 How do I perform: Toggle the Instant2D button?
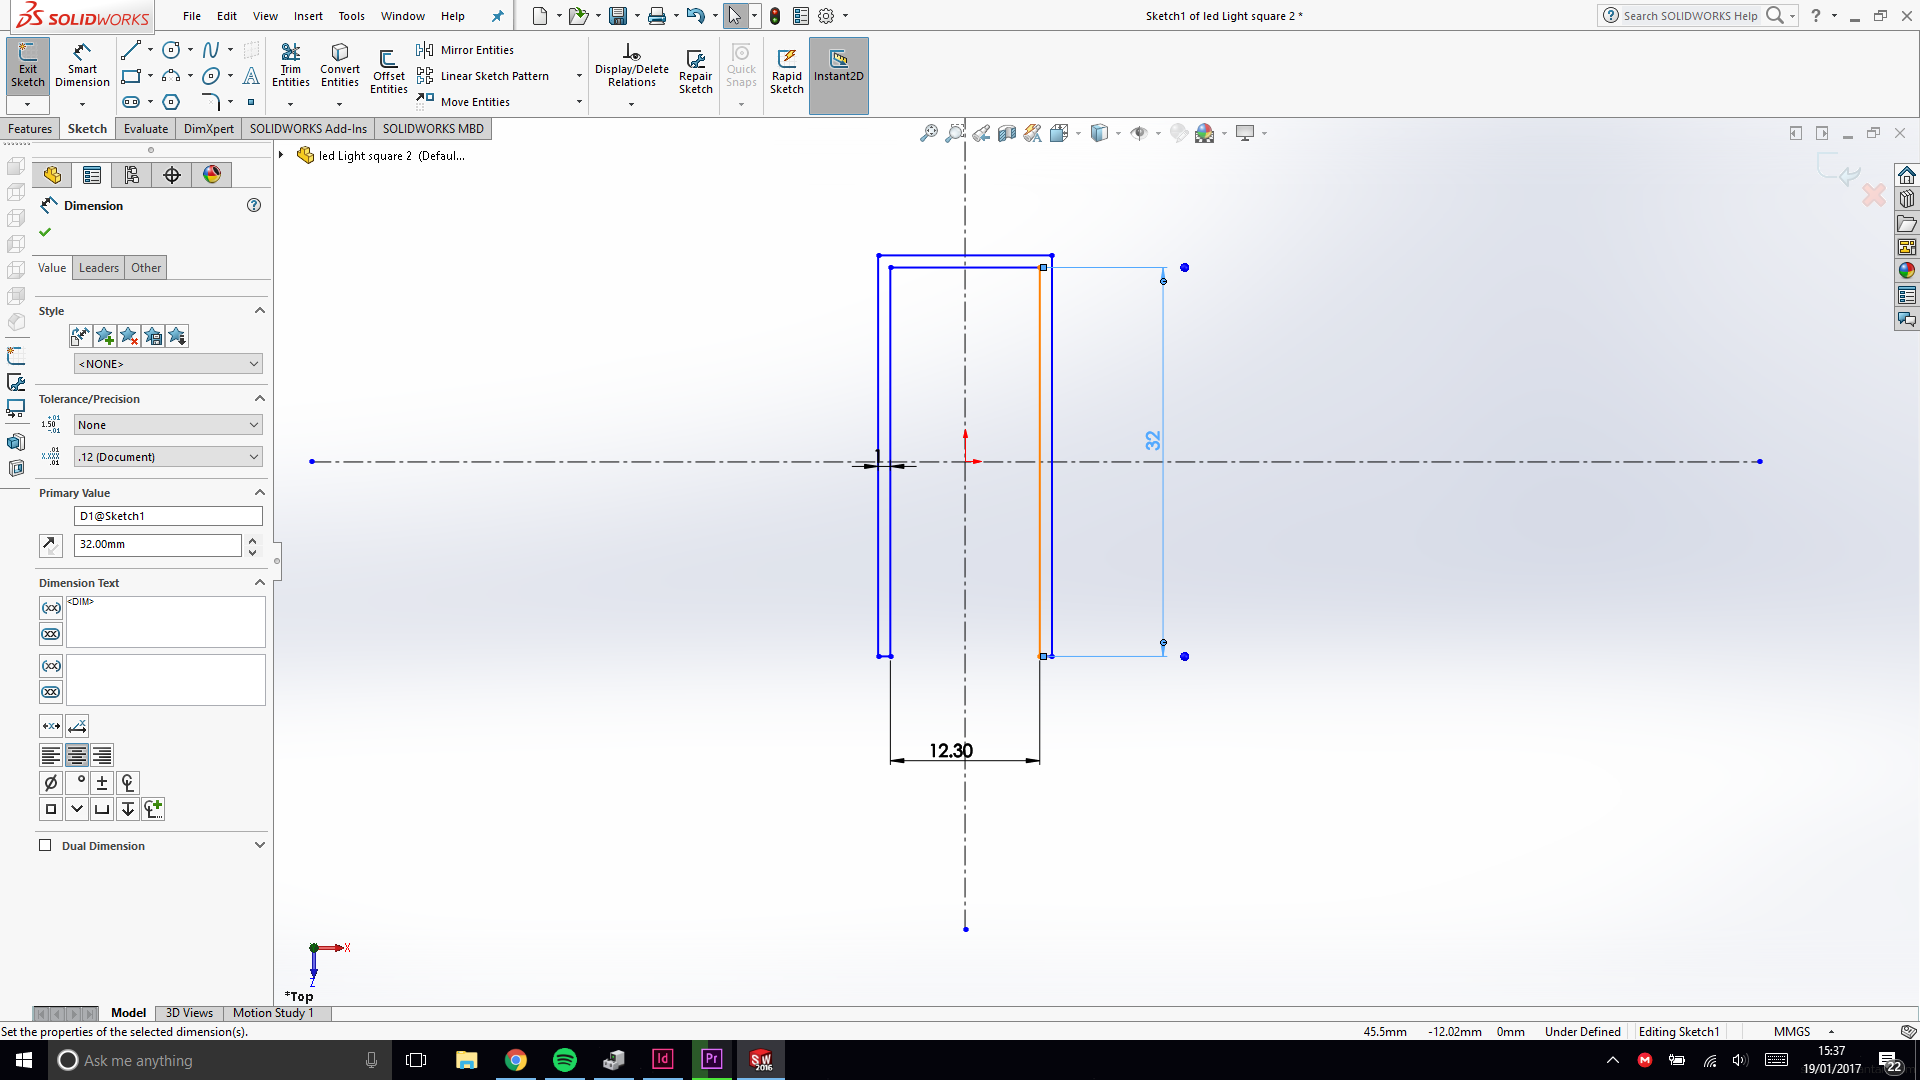point(838,64)
